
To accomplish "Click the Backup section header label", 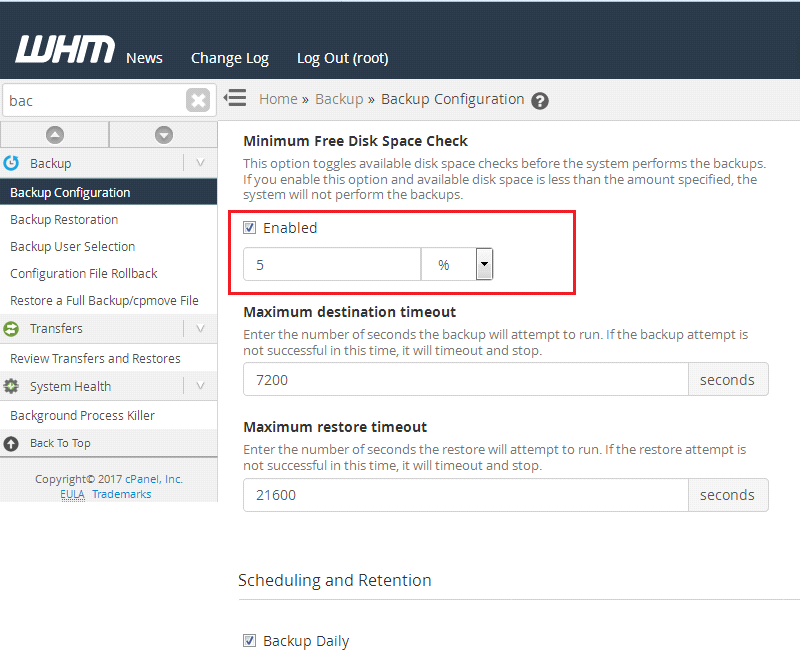I will (51, 164).
